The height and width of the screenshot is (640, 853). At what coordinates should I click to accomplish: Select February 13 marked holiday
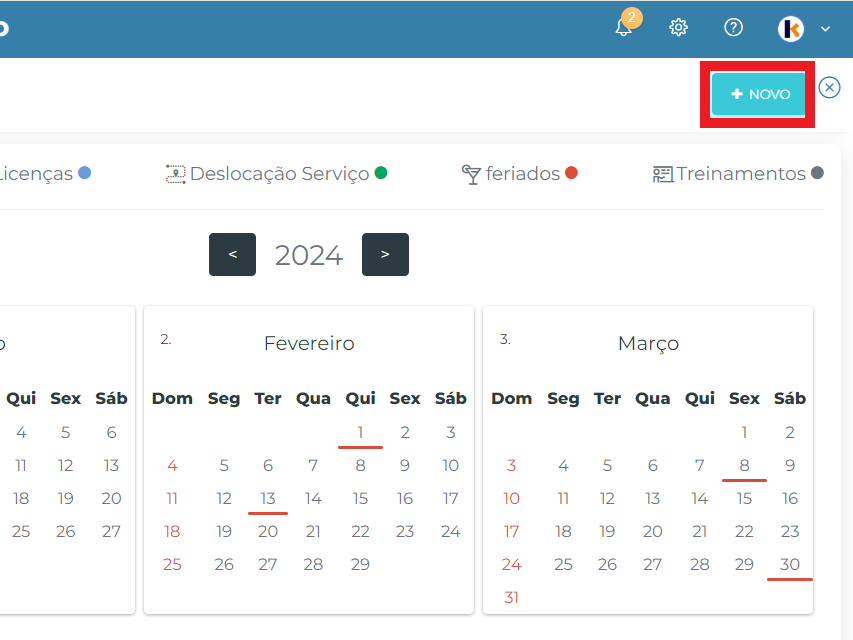(268, 499)
